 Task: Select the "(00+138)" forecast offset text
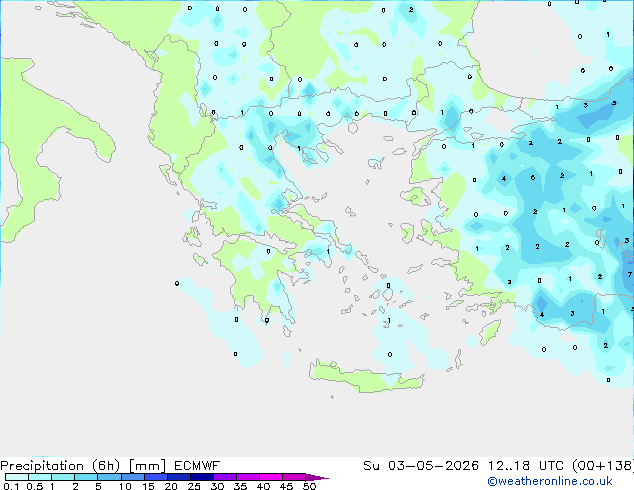tap(603, 466)
